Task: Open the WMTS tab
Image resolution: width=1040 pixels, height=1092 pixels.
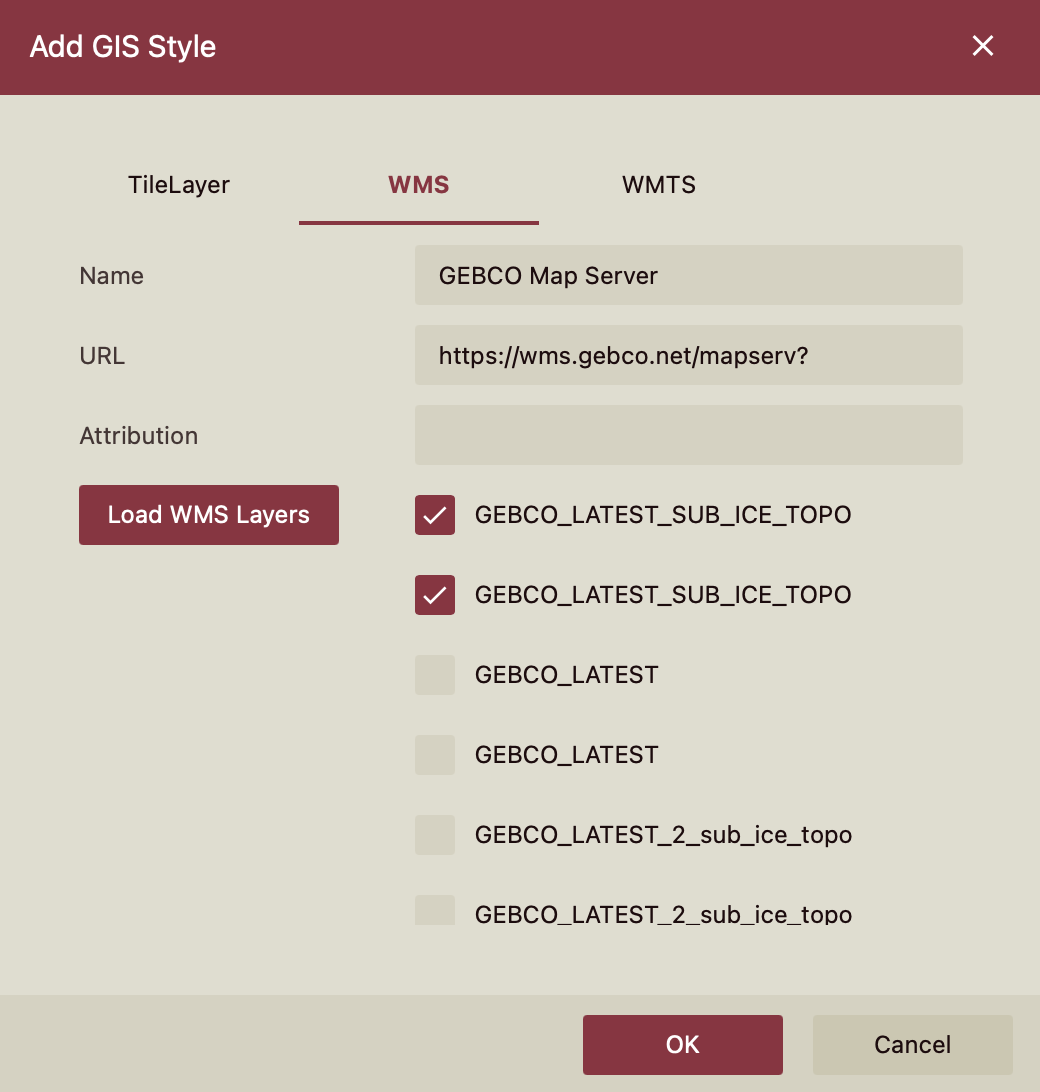Action: coord(659,185)
